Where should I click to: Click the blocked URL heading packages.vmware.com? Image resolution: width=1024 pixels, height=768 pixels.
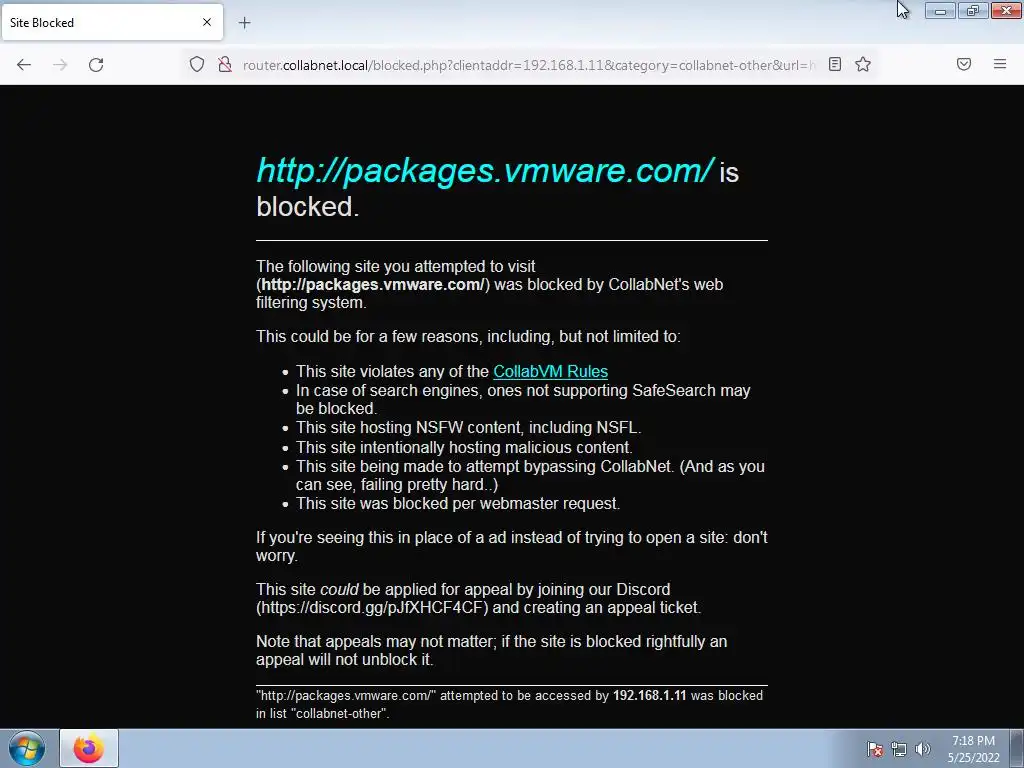pos(485,170)
